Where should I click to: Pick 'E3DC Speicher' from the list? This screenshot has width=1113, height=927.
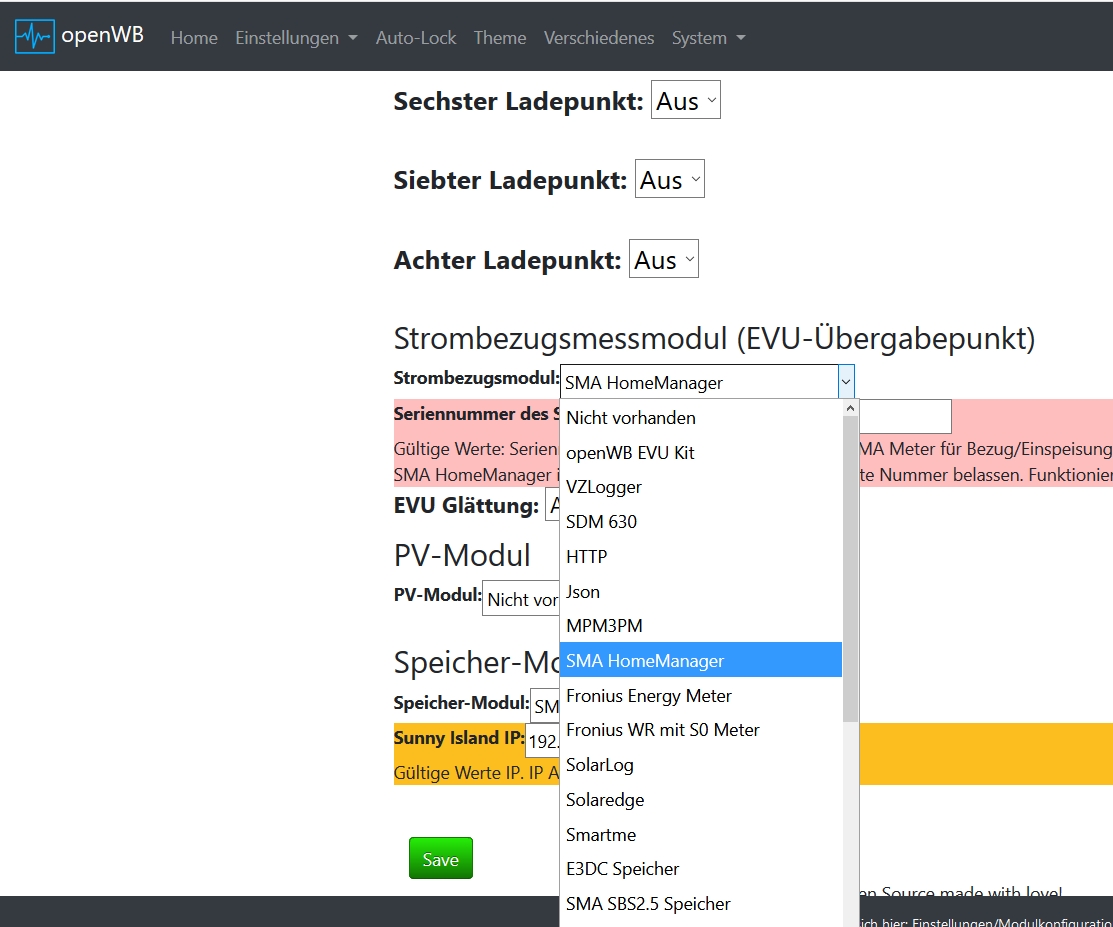tap(701, 869)
